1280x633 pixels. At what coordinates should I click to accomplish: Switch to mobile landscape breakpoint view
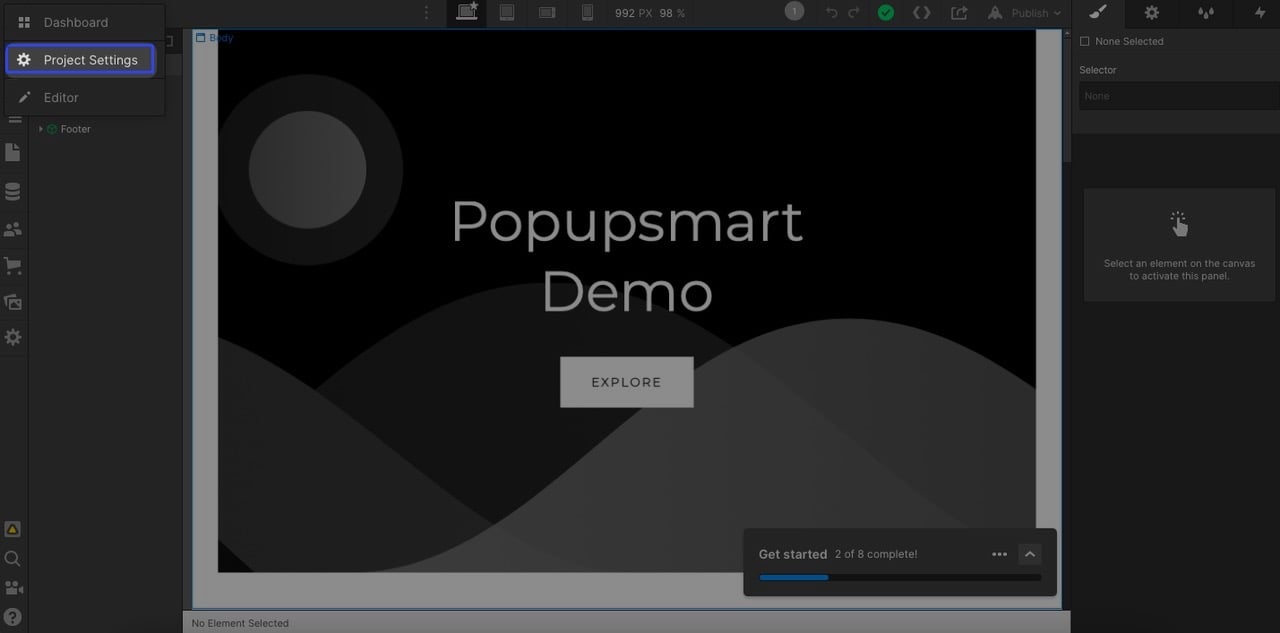(x=547, y=13)
